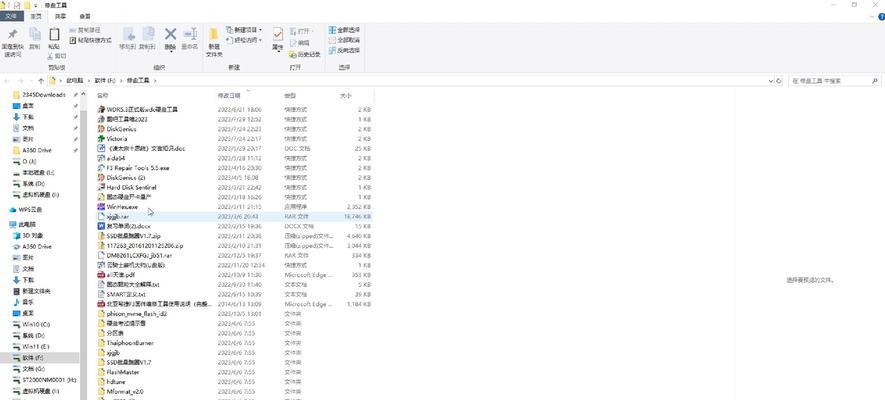
Task: Click the History button in the Open group
Action: click(x=305, y=54)
